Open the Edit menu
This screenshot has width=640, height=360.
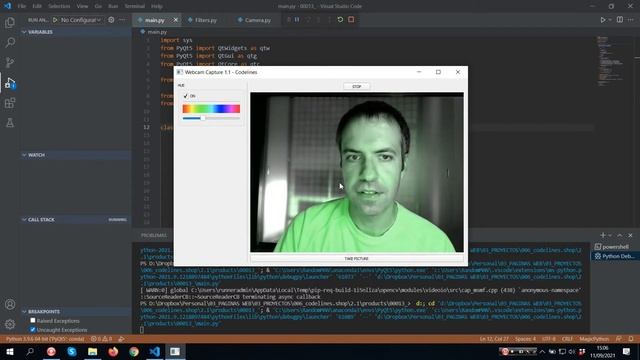(37, 6)
